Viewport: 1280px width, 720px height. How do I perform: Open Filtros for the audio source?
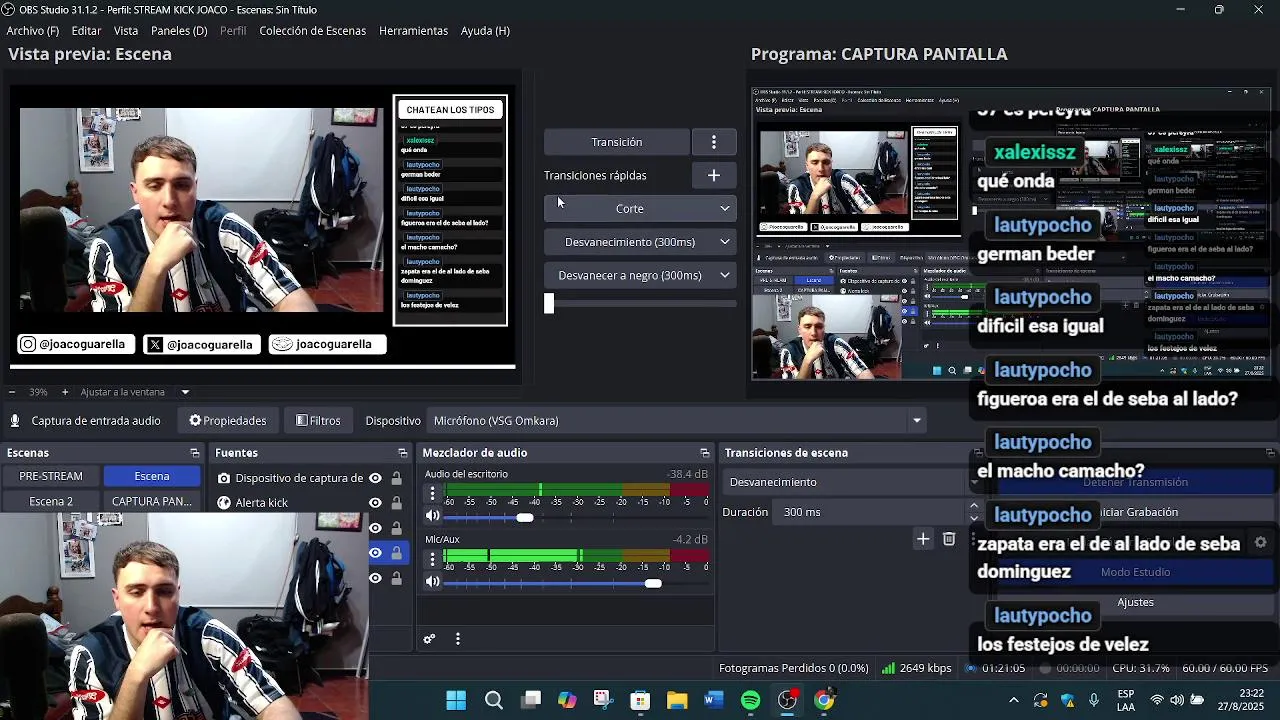pos(318,421)
